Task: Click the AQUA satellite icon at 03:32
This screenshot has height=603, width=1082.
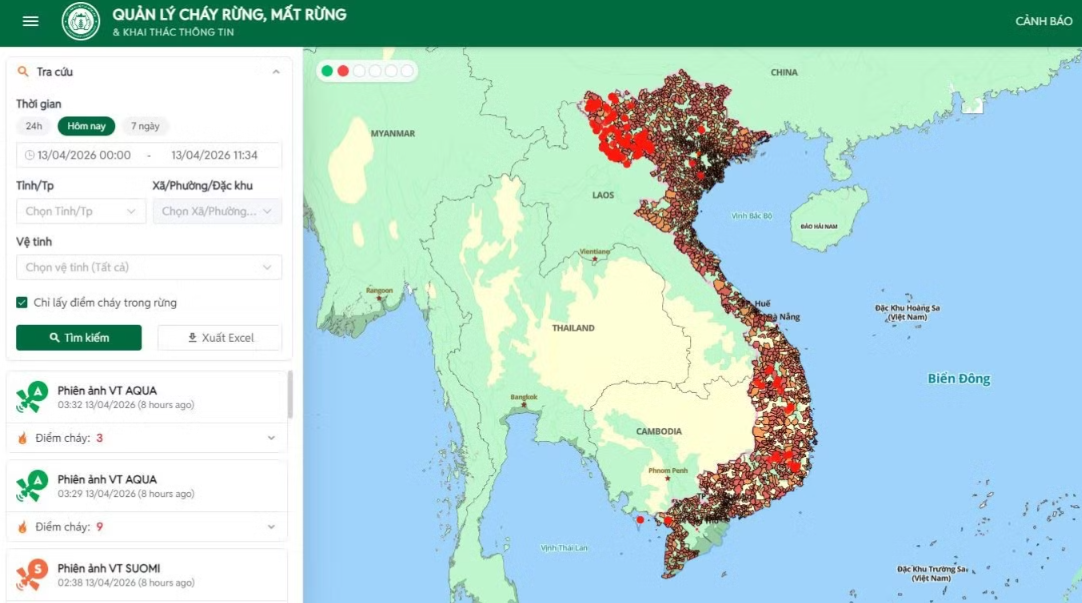Action: pos(32,397)
